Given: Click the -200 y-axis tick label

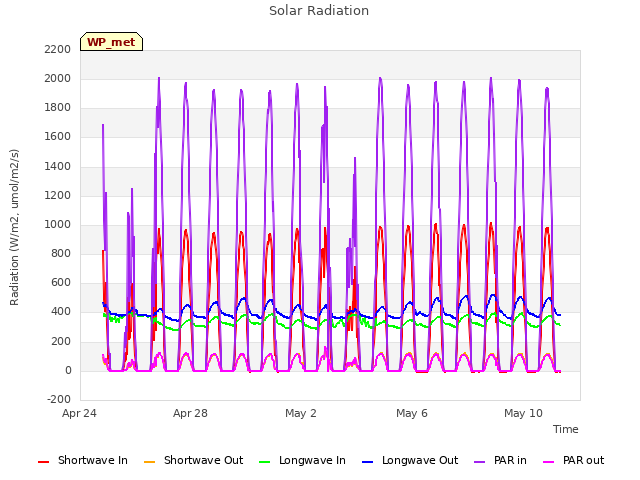Looking at the screenshot, I should (x=59, y=399).
